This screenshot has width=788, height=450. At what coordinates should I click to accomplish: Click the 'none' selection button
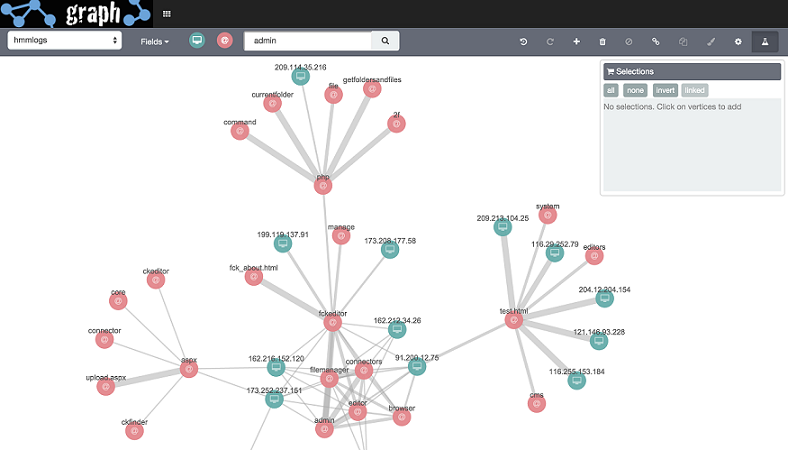point(636,90)
